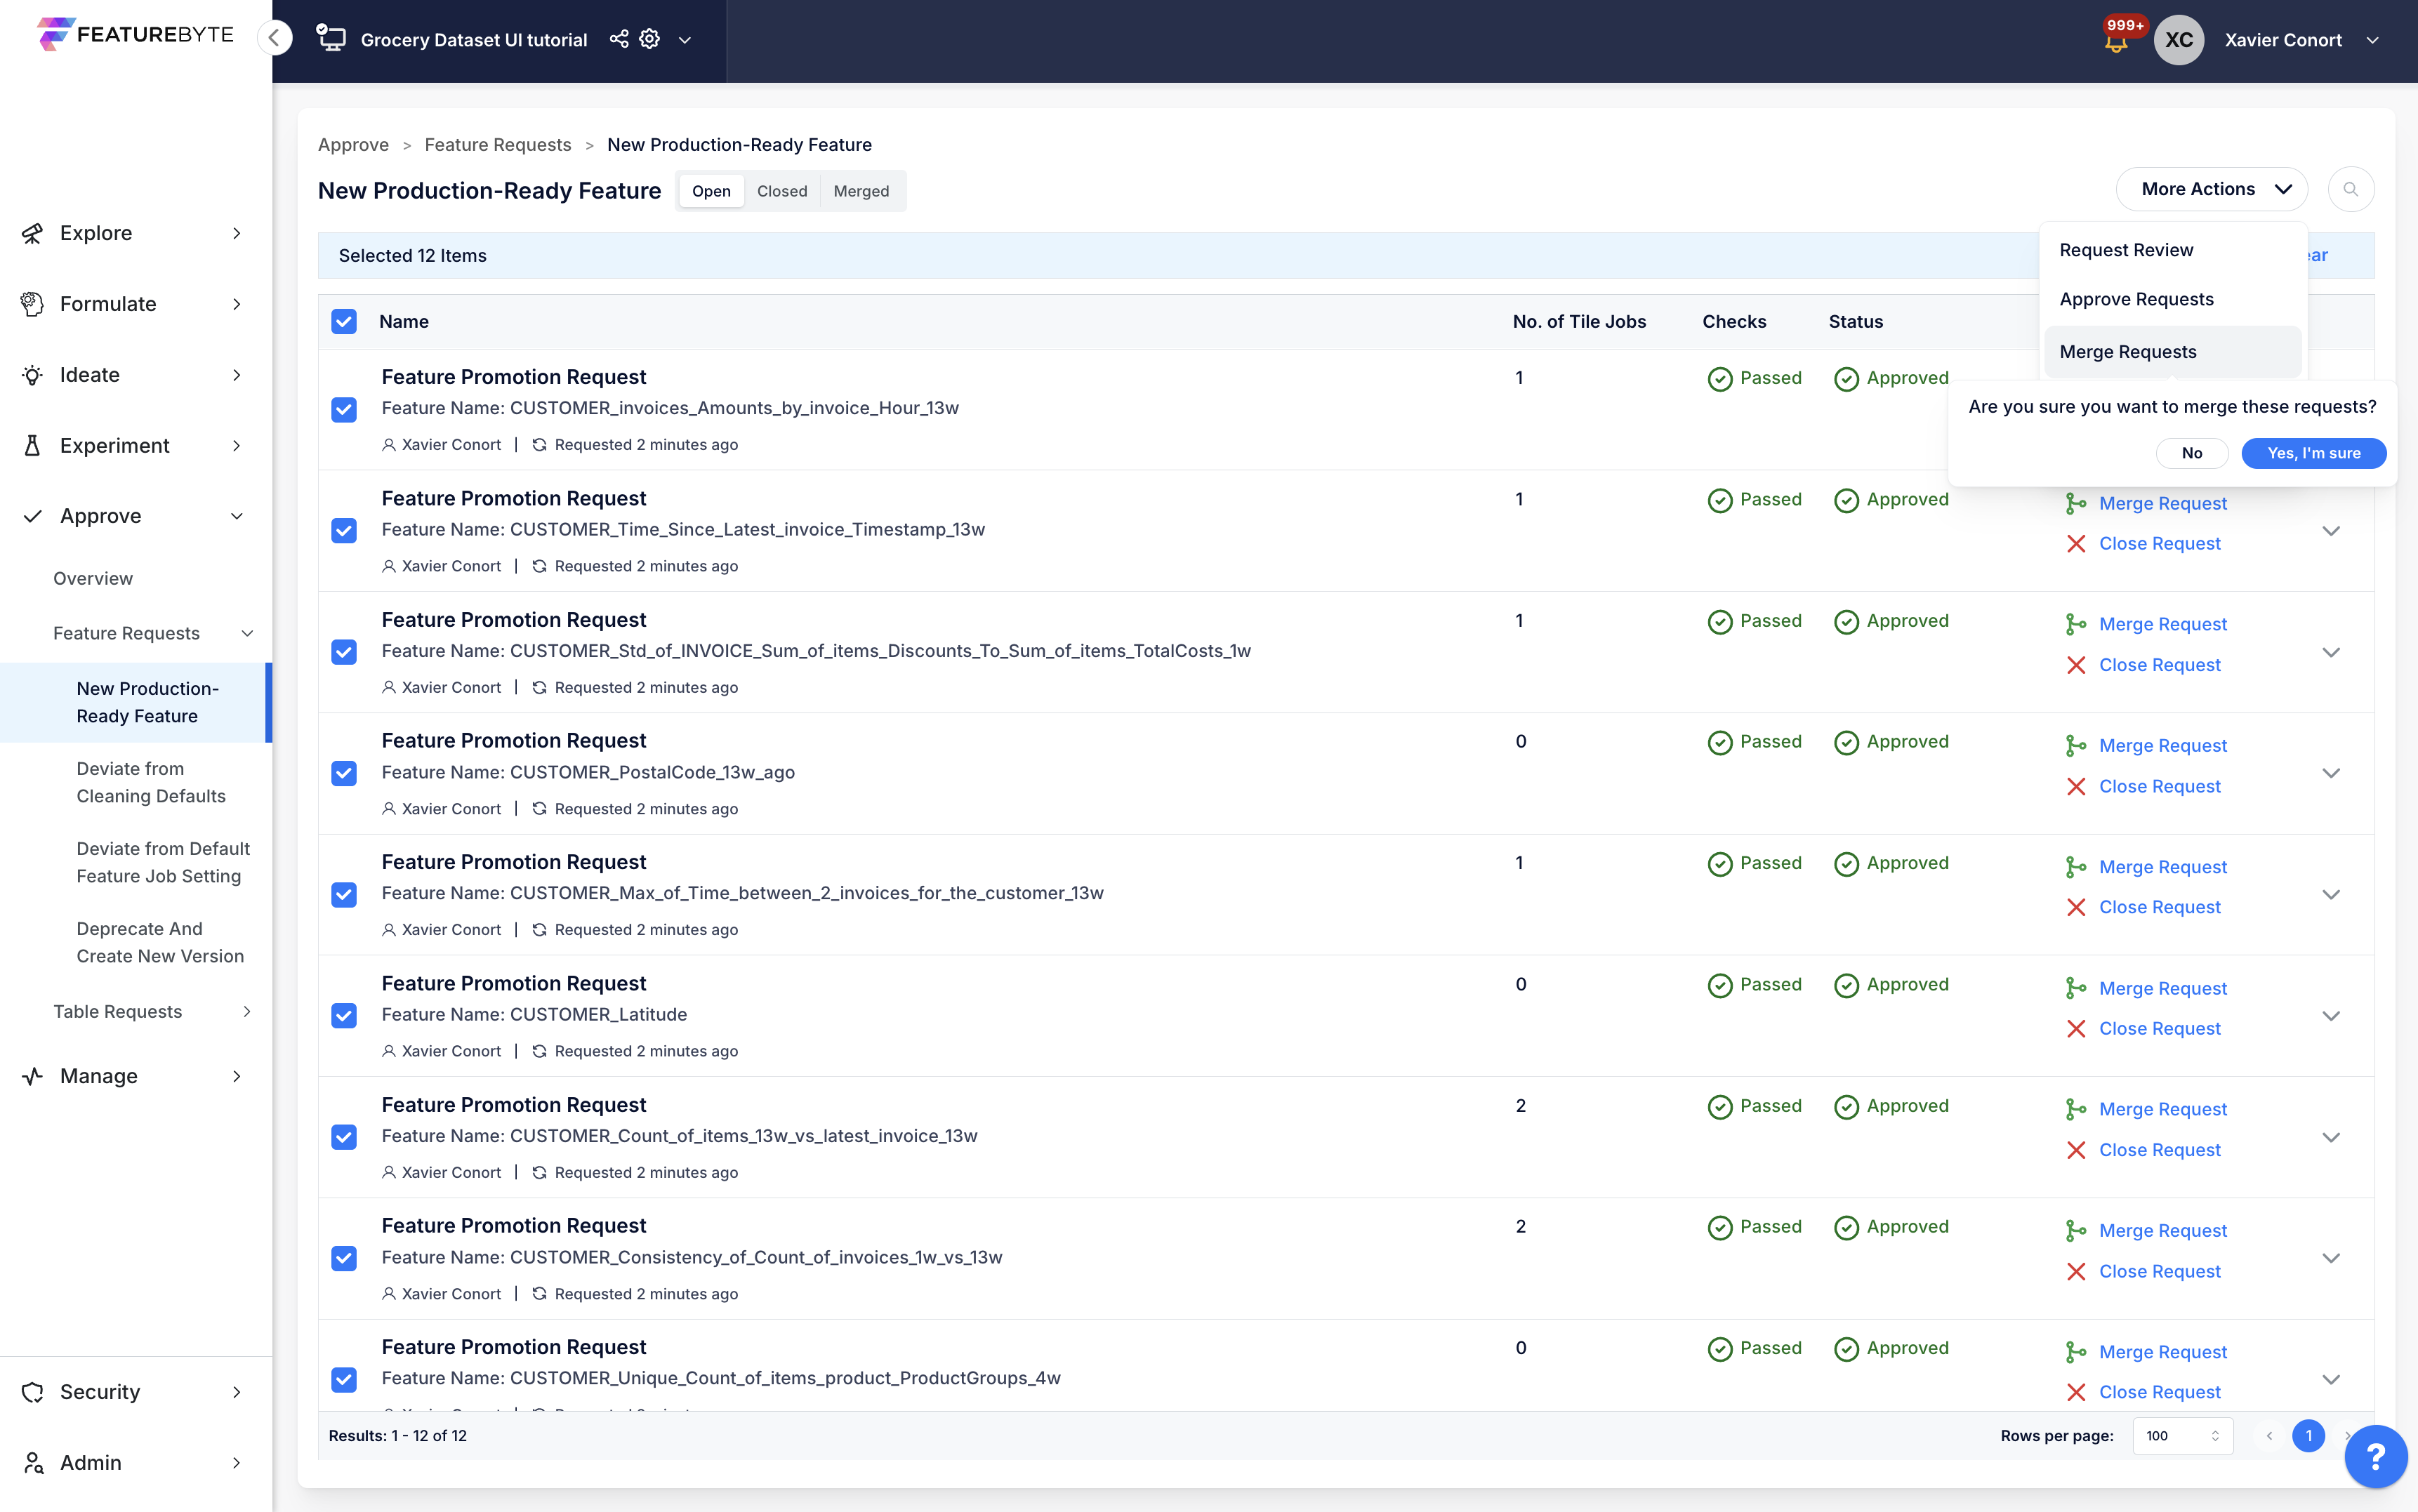The height and width of the screenshot is (1512, 2418).
Task: Click the share icon beside catalog name
Action: (619, 39)
